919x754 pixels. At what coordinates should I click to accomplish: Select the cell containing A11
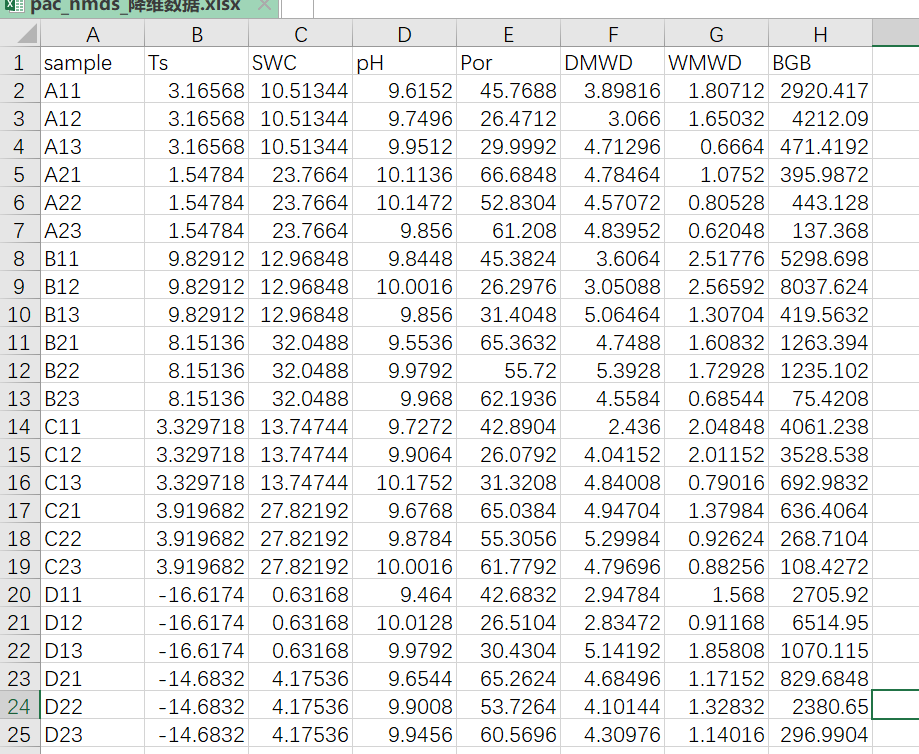[93, 90]
